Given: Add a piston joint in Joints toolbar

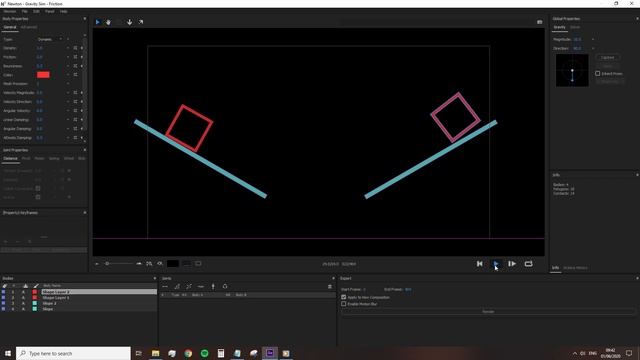Looking at the screenshot, I should click(x=189, y=287).
